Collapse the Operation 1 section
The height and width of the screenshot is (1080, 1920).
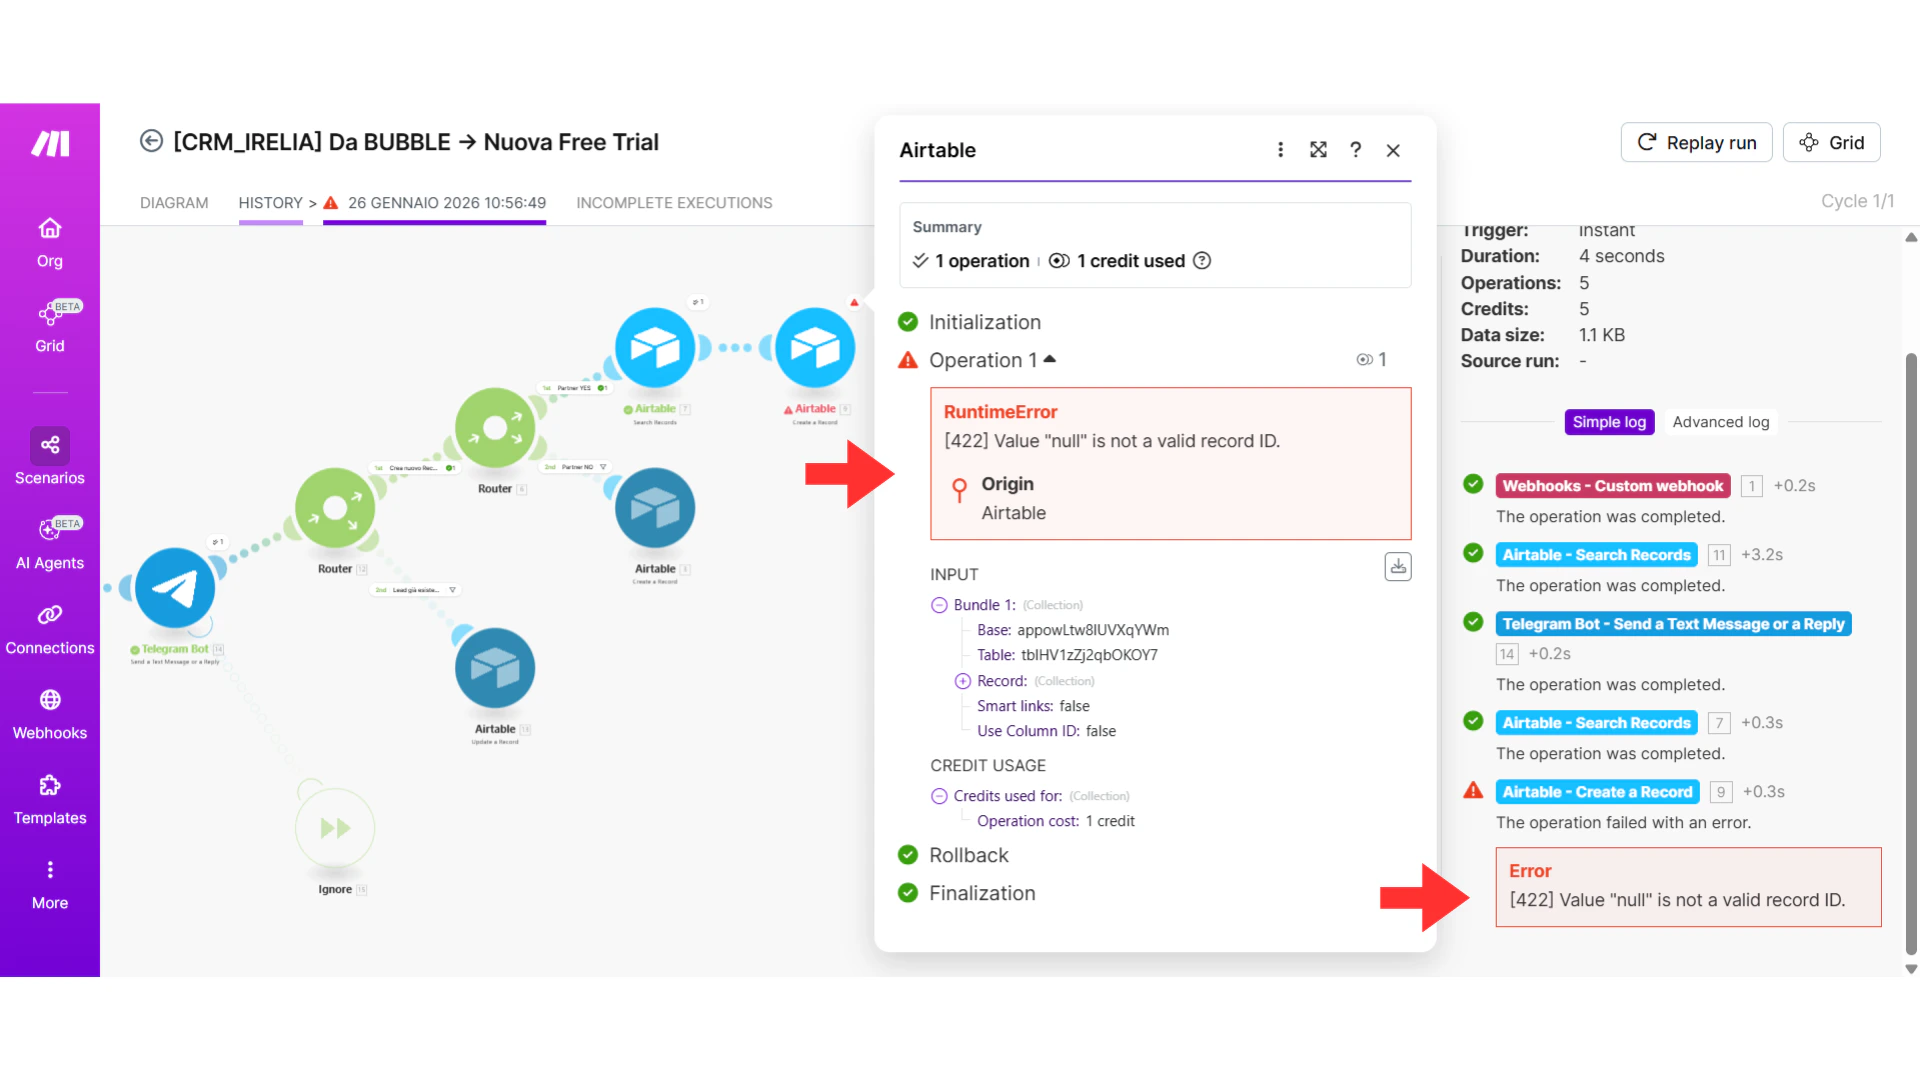tap(1049, 359)
